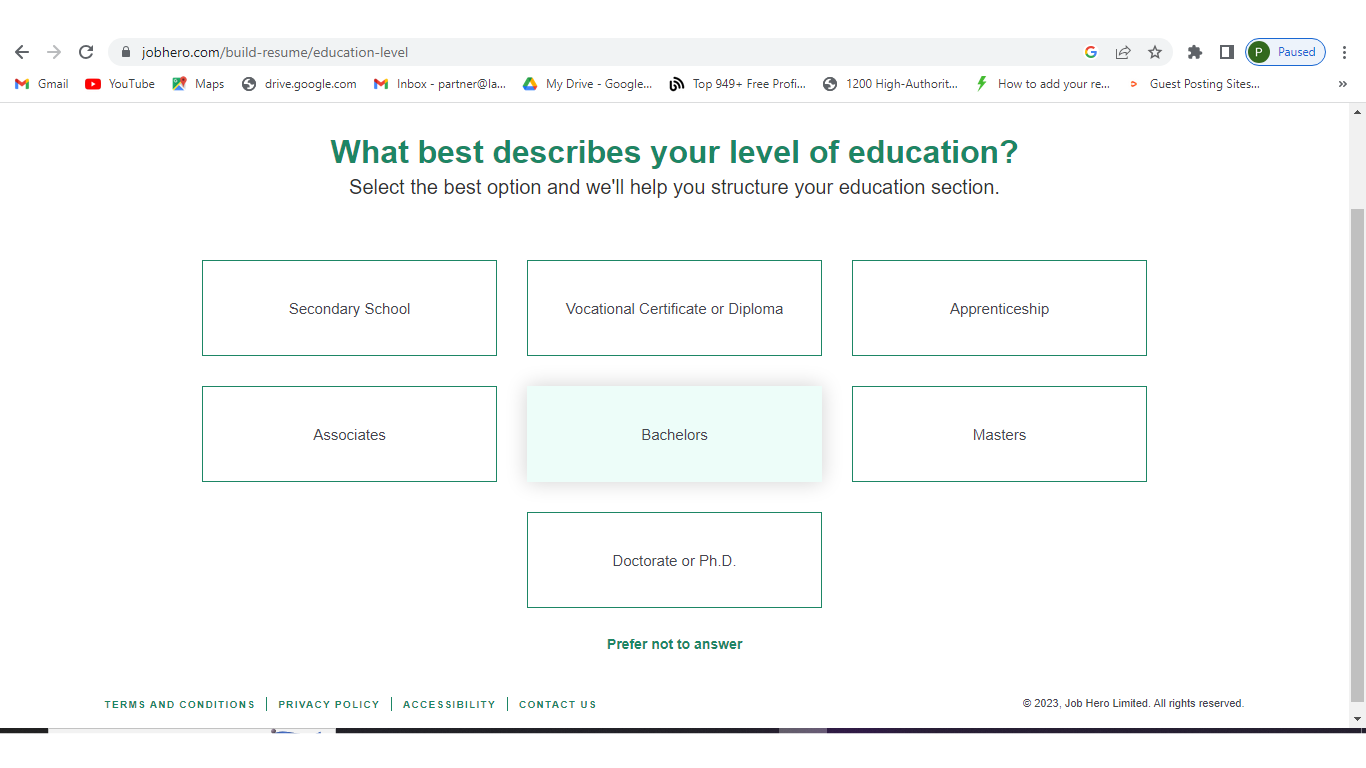This screenshot has width=1366, height=768.
Task: Pick the Masters education option
Action: tap(999, 434)
